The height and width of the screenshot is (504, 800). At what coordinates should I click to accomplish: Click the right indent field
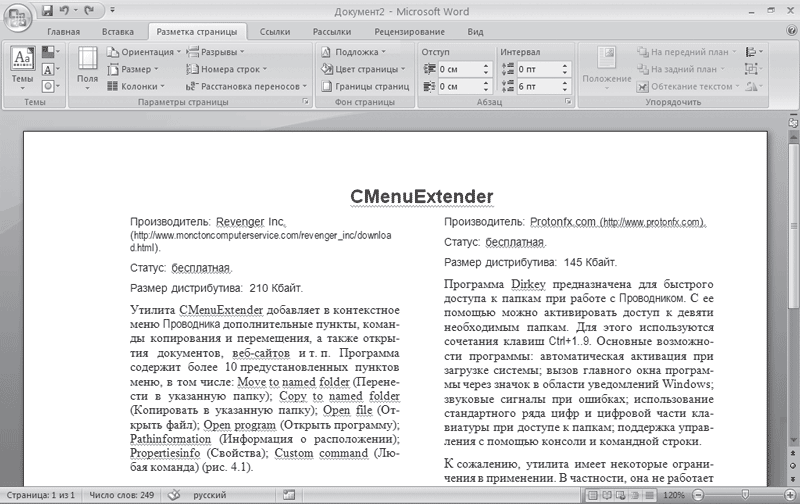coord(459,87)
